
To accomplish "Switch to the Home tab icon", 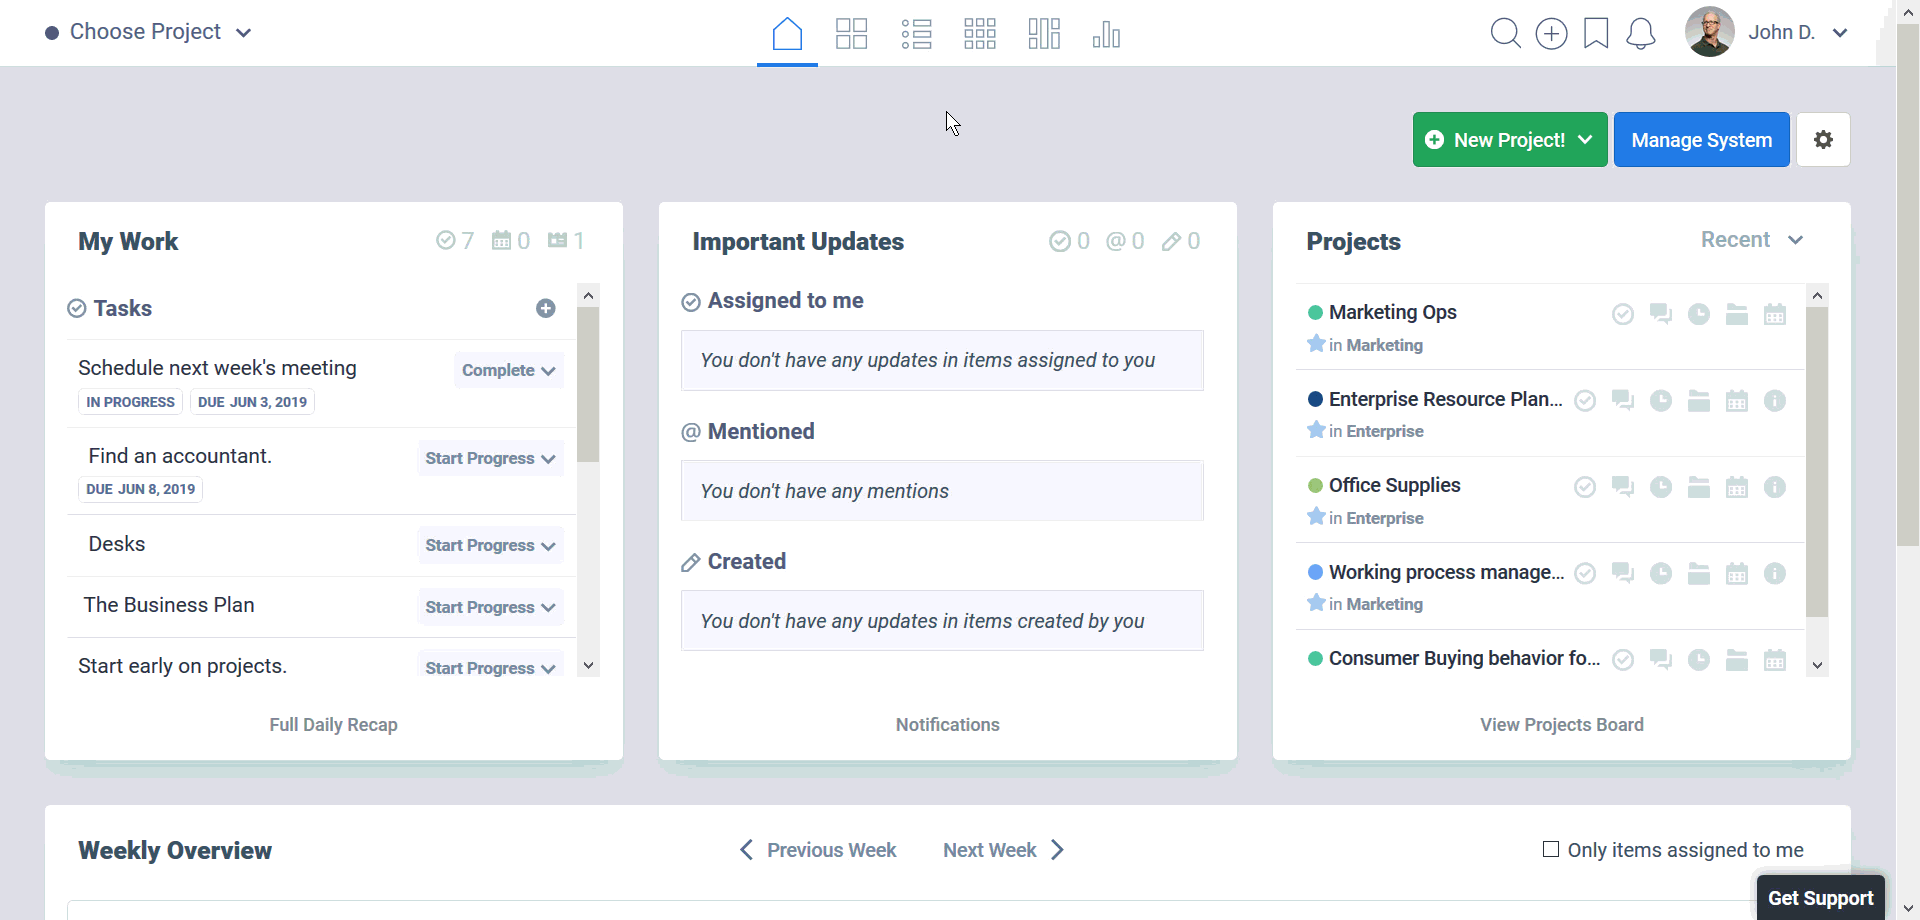I will (787, 34).
